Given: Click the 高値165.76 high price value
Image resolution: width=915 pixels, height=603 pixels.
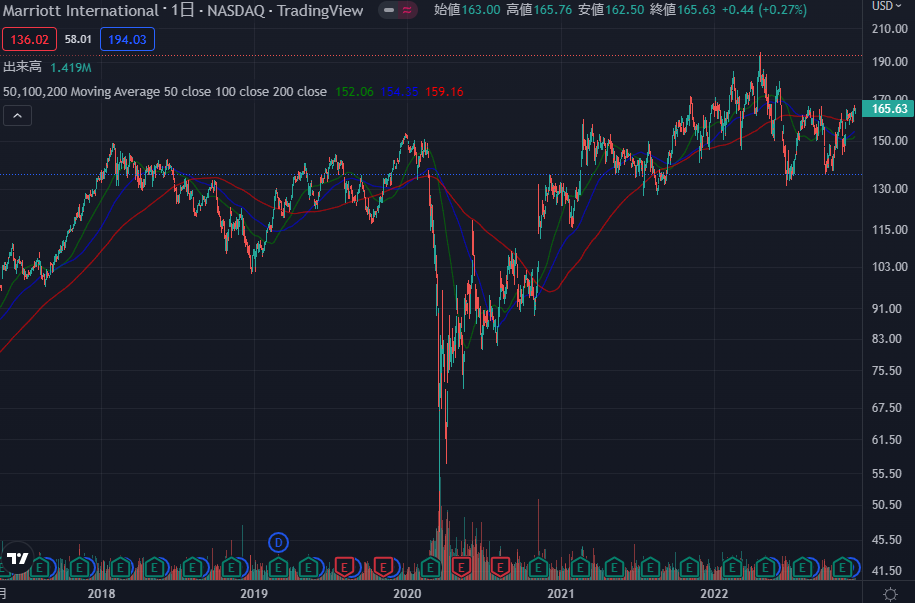Looking at the screenshot, I should coord(539,10).
